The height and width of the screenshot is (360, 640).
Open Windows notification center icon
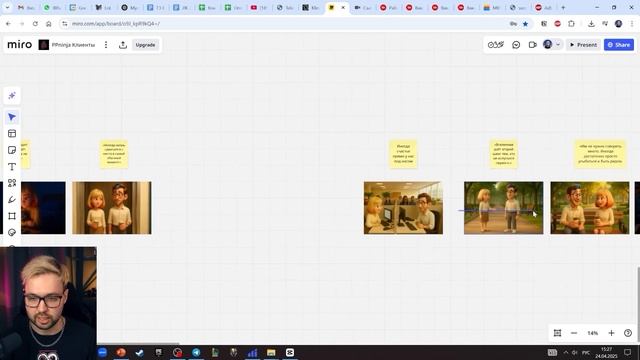pos(628,352)
